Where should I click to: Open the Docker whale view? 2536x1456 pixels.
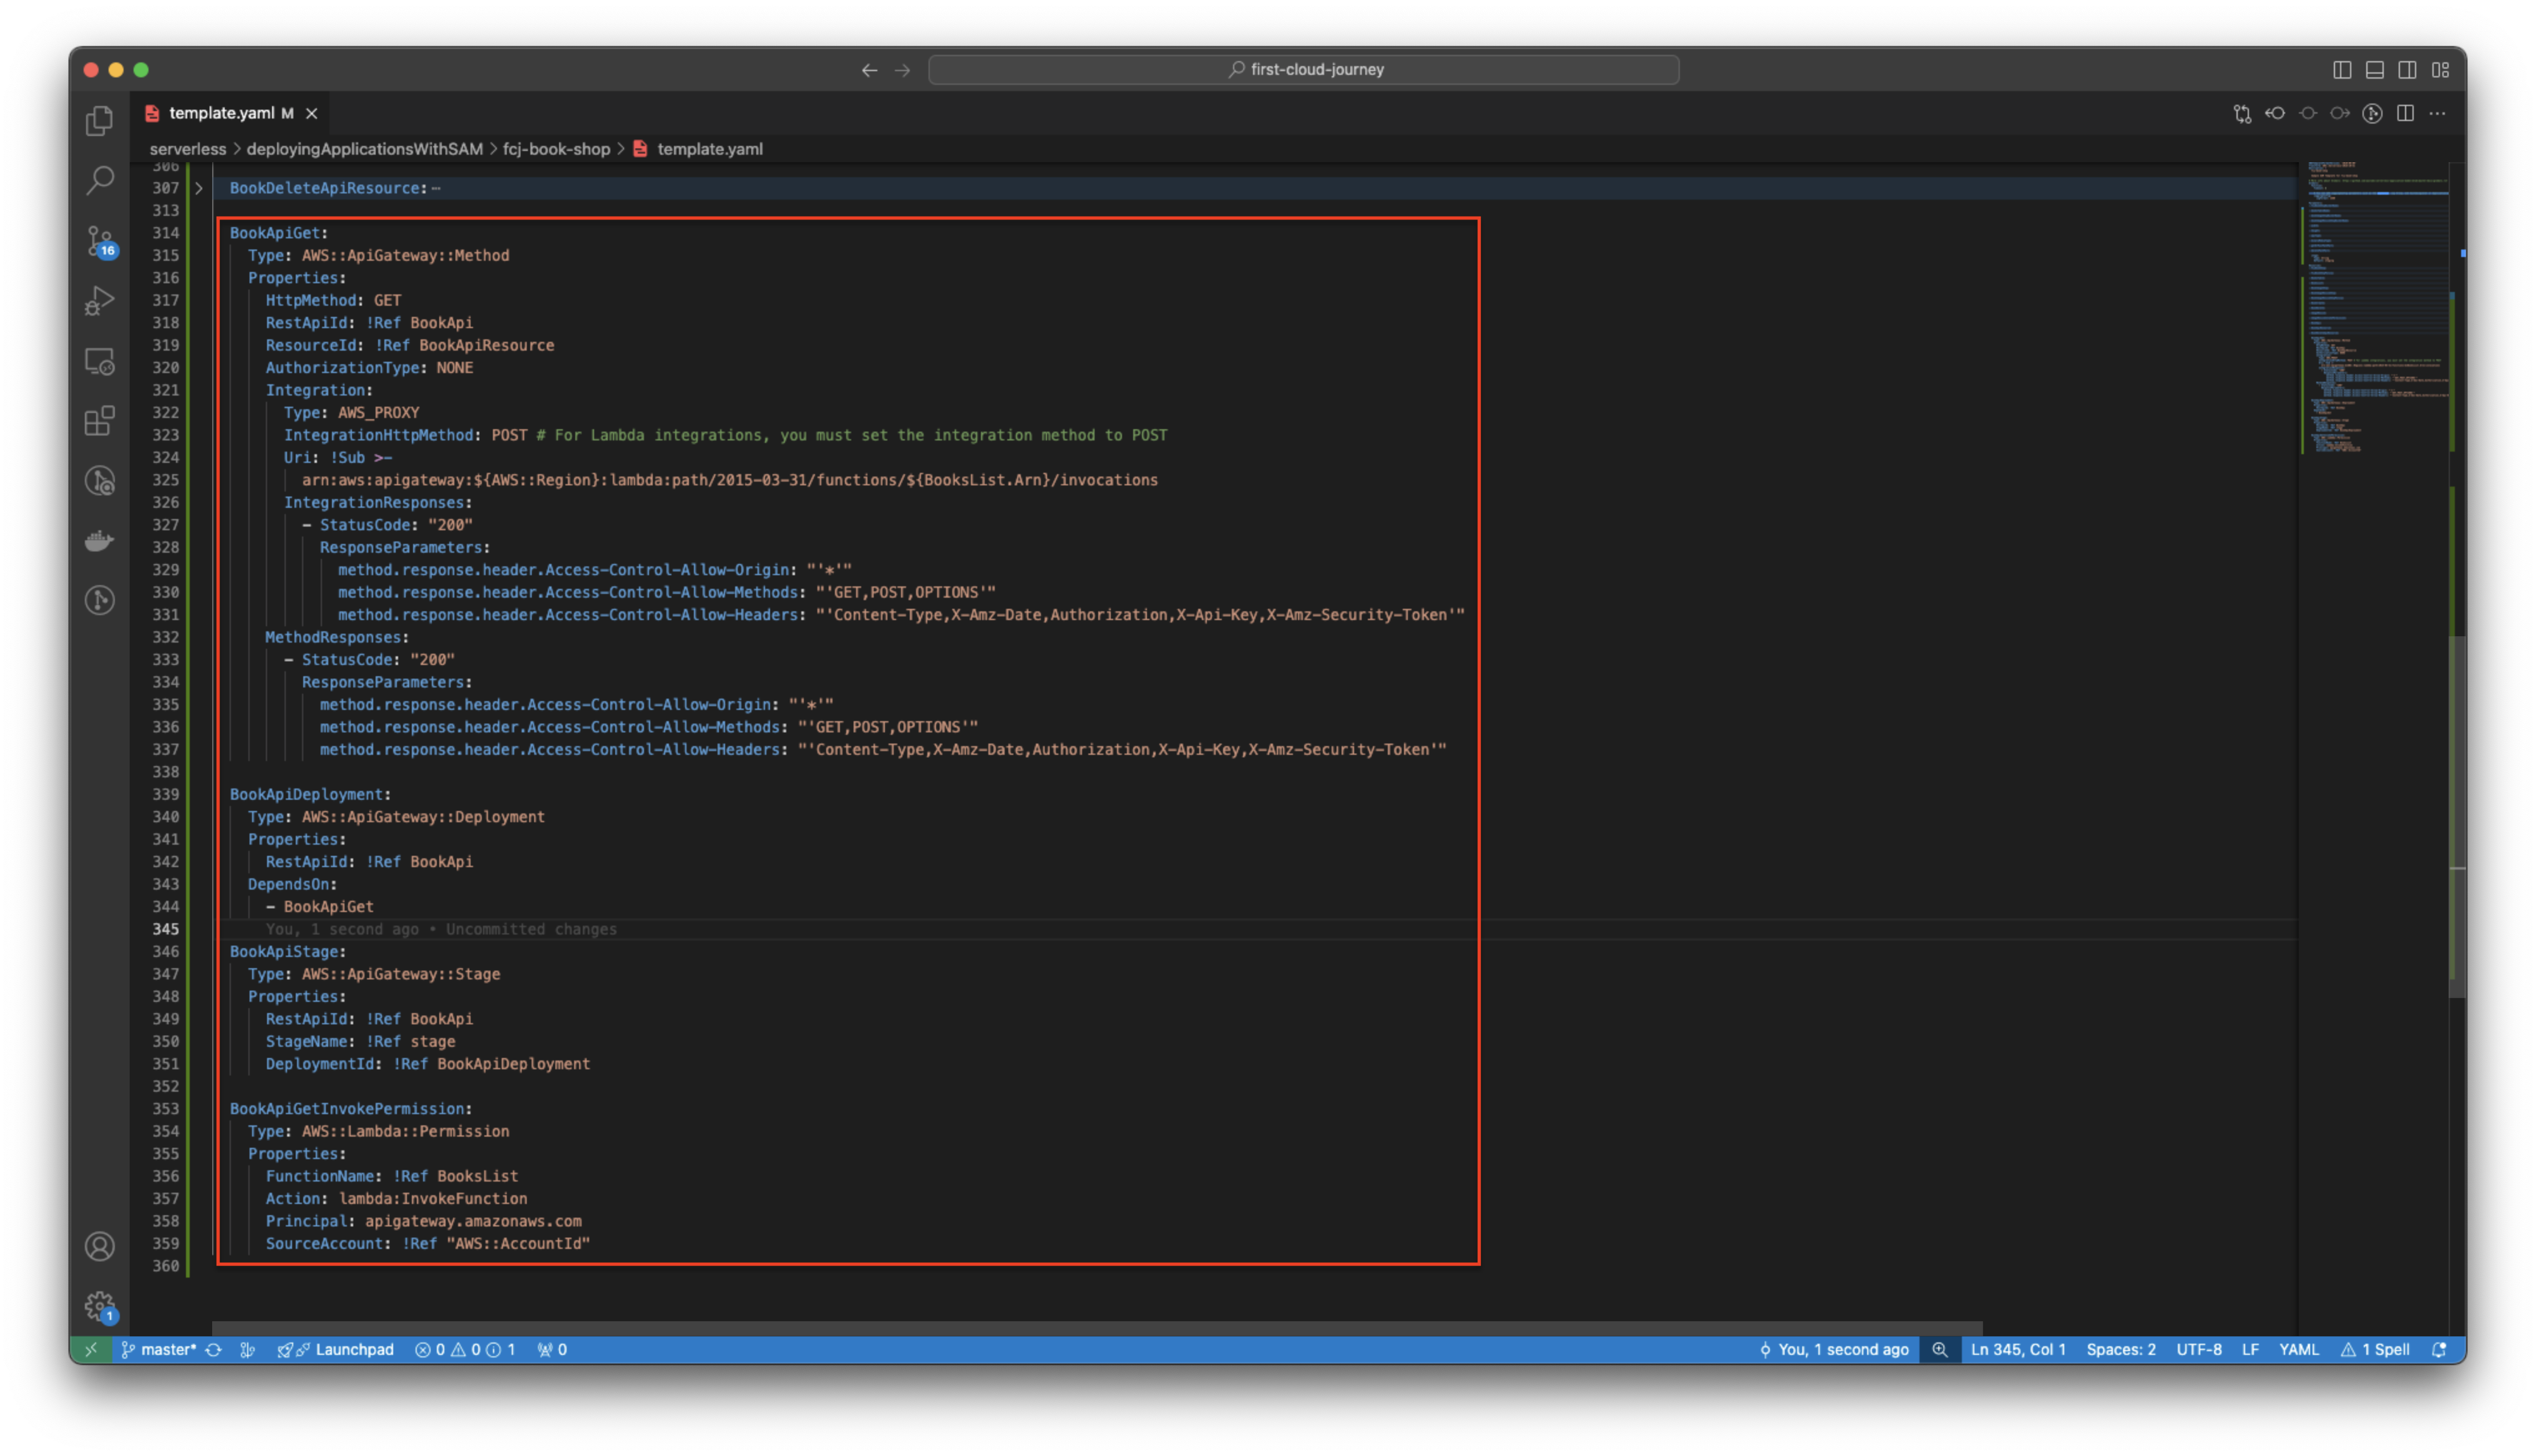click(99, 541)
